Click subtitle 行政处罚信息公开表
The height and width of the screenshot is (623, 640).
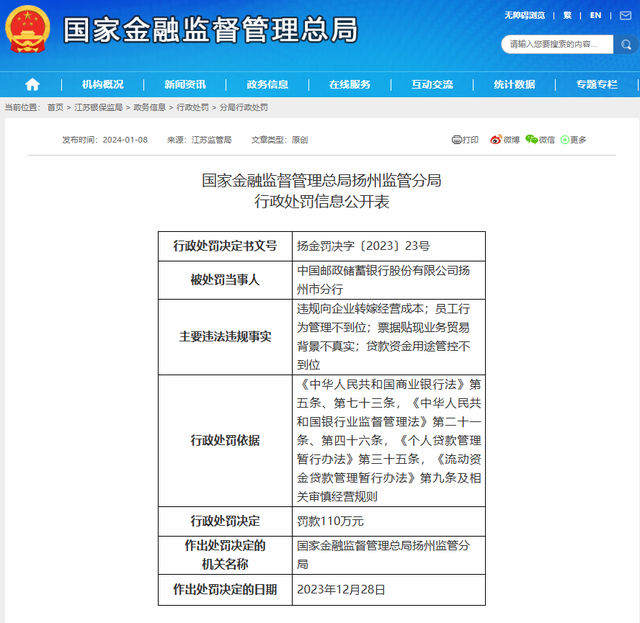click(x=322, y=202)
